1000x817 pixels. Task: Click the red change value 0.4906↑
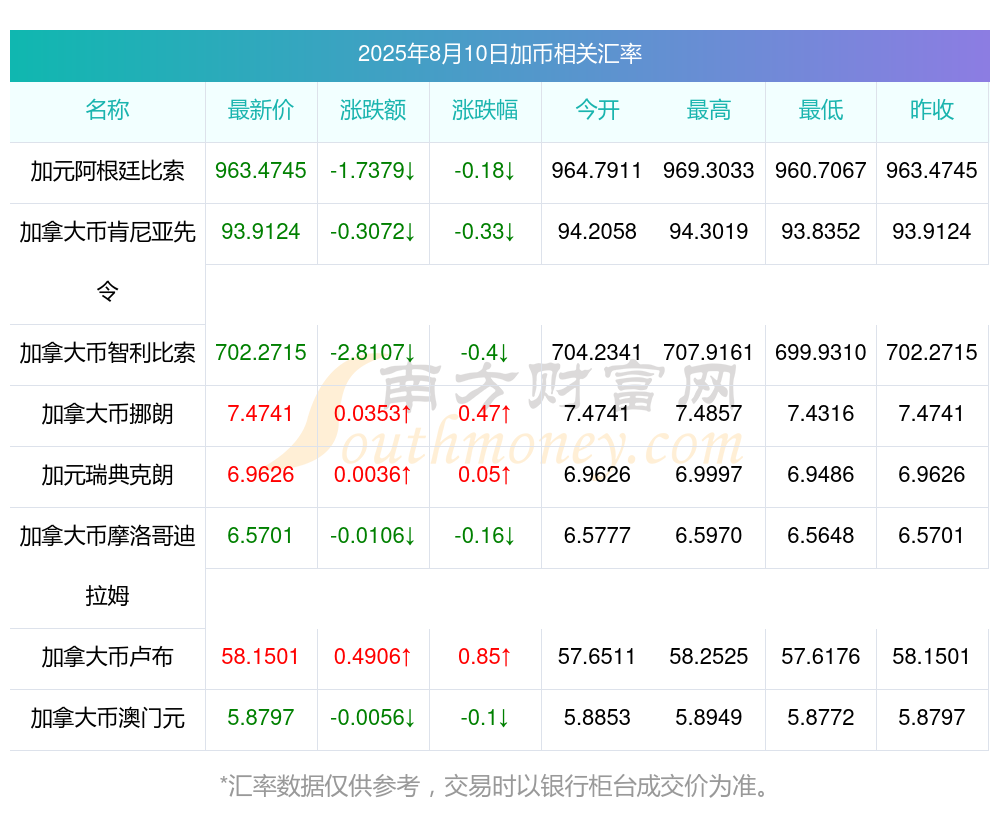tap(373, 657)
